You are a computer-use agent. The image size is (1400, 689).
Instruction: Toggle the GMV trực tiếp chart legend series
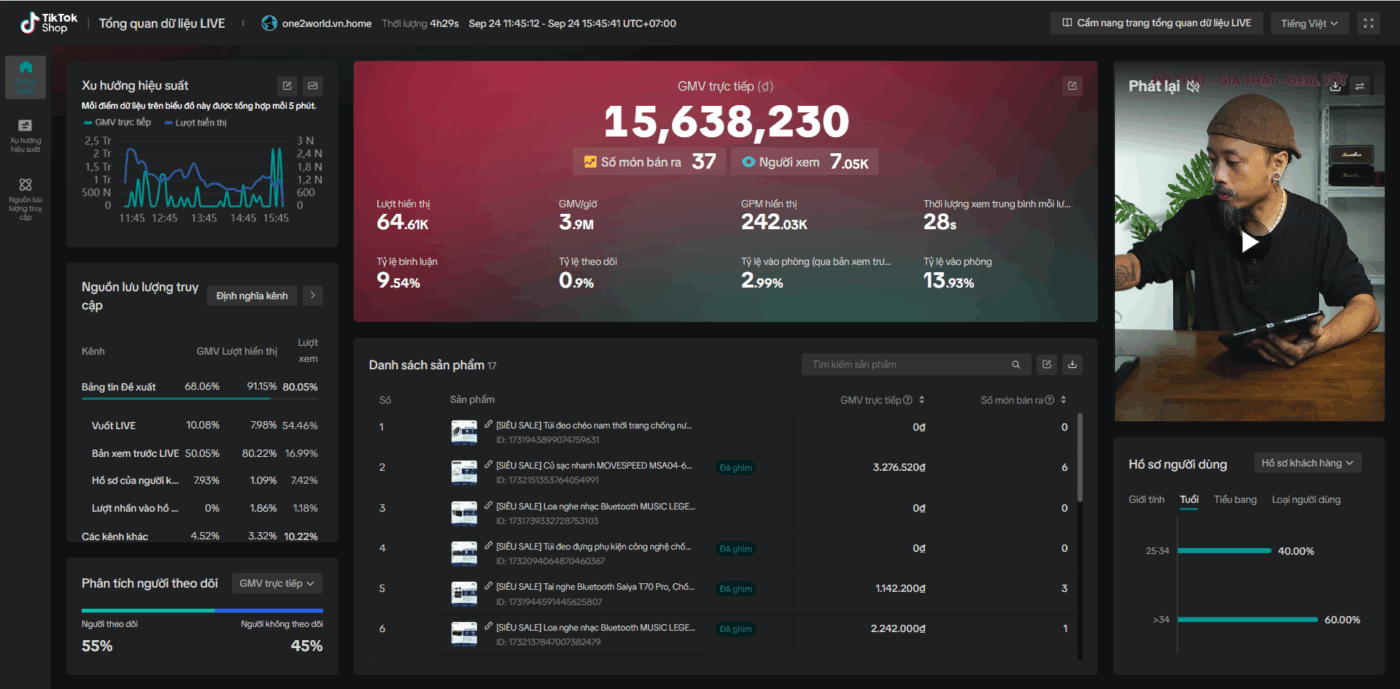117,122
